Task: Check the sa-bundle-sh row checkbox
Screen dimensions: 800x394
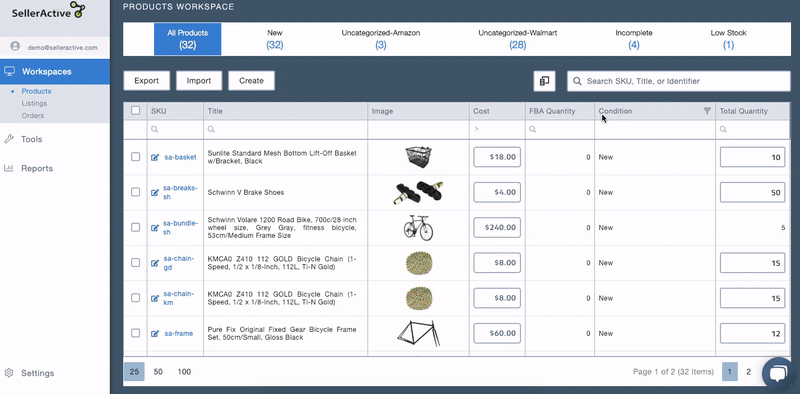Action: click(135, 227)
